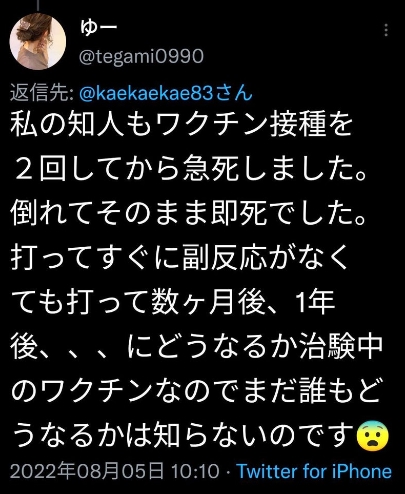Open the three-dot more options menu
This screenshot has height=494, width=405.
386,30
